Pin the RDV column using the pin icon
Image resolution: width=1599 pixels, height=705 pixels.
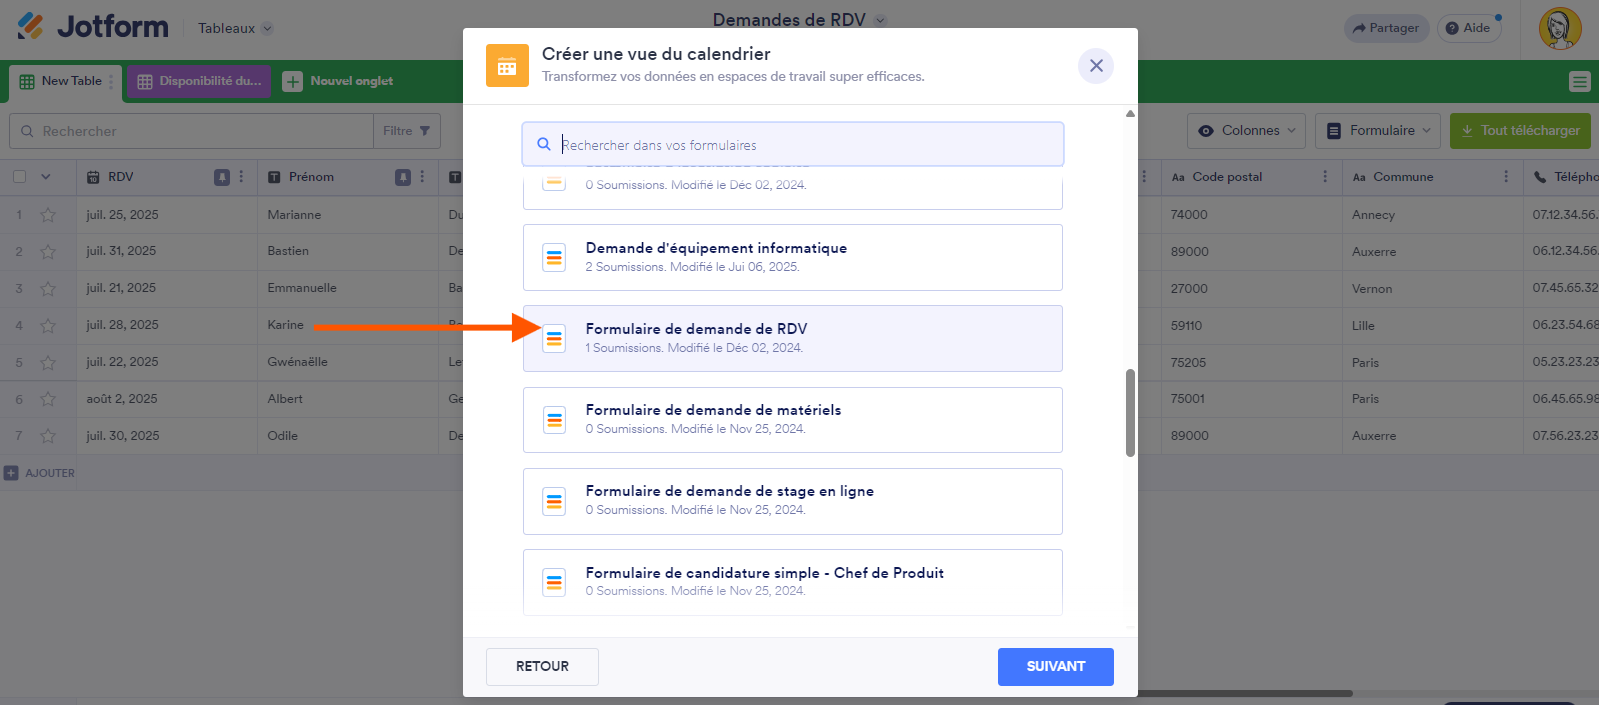223,177
